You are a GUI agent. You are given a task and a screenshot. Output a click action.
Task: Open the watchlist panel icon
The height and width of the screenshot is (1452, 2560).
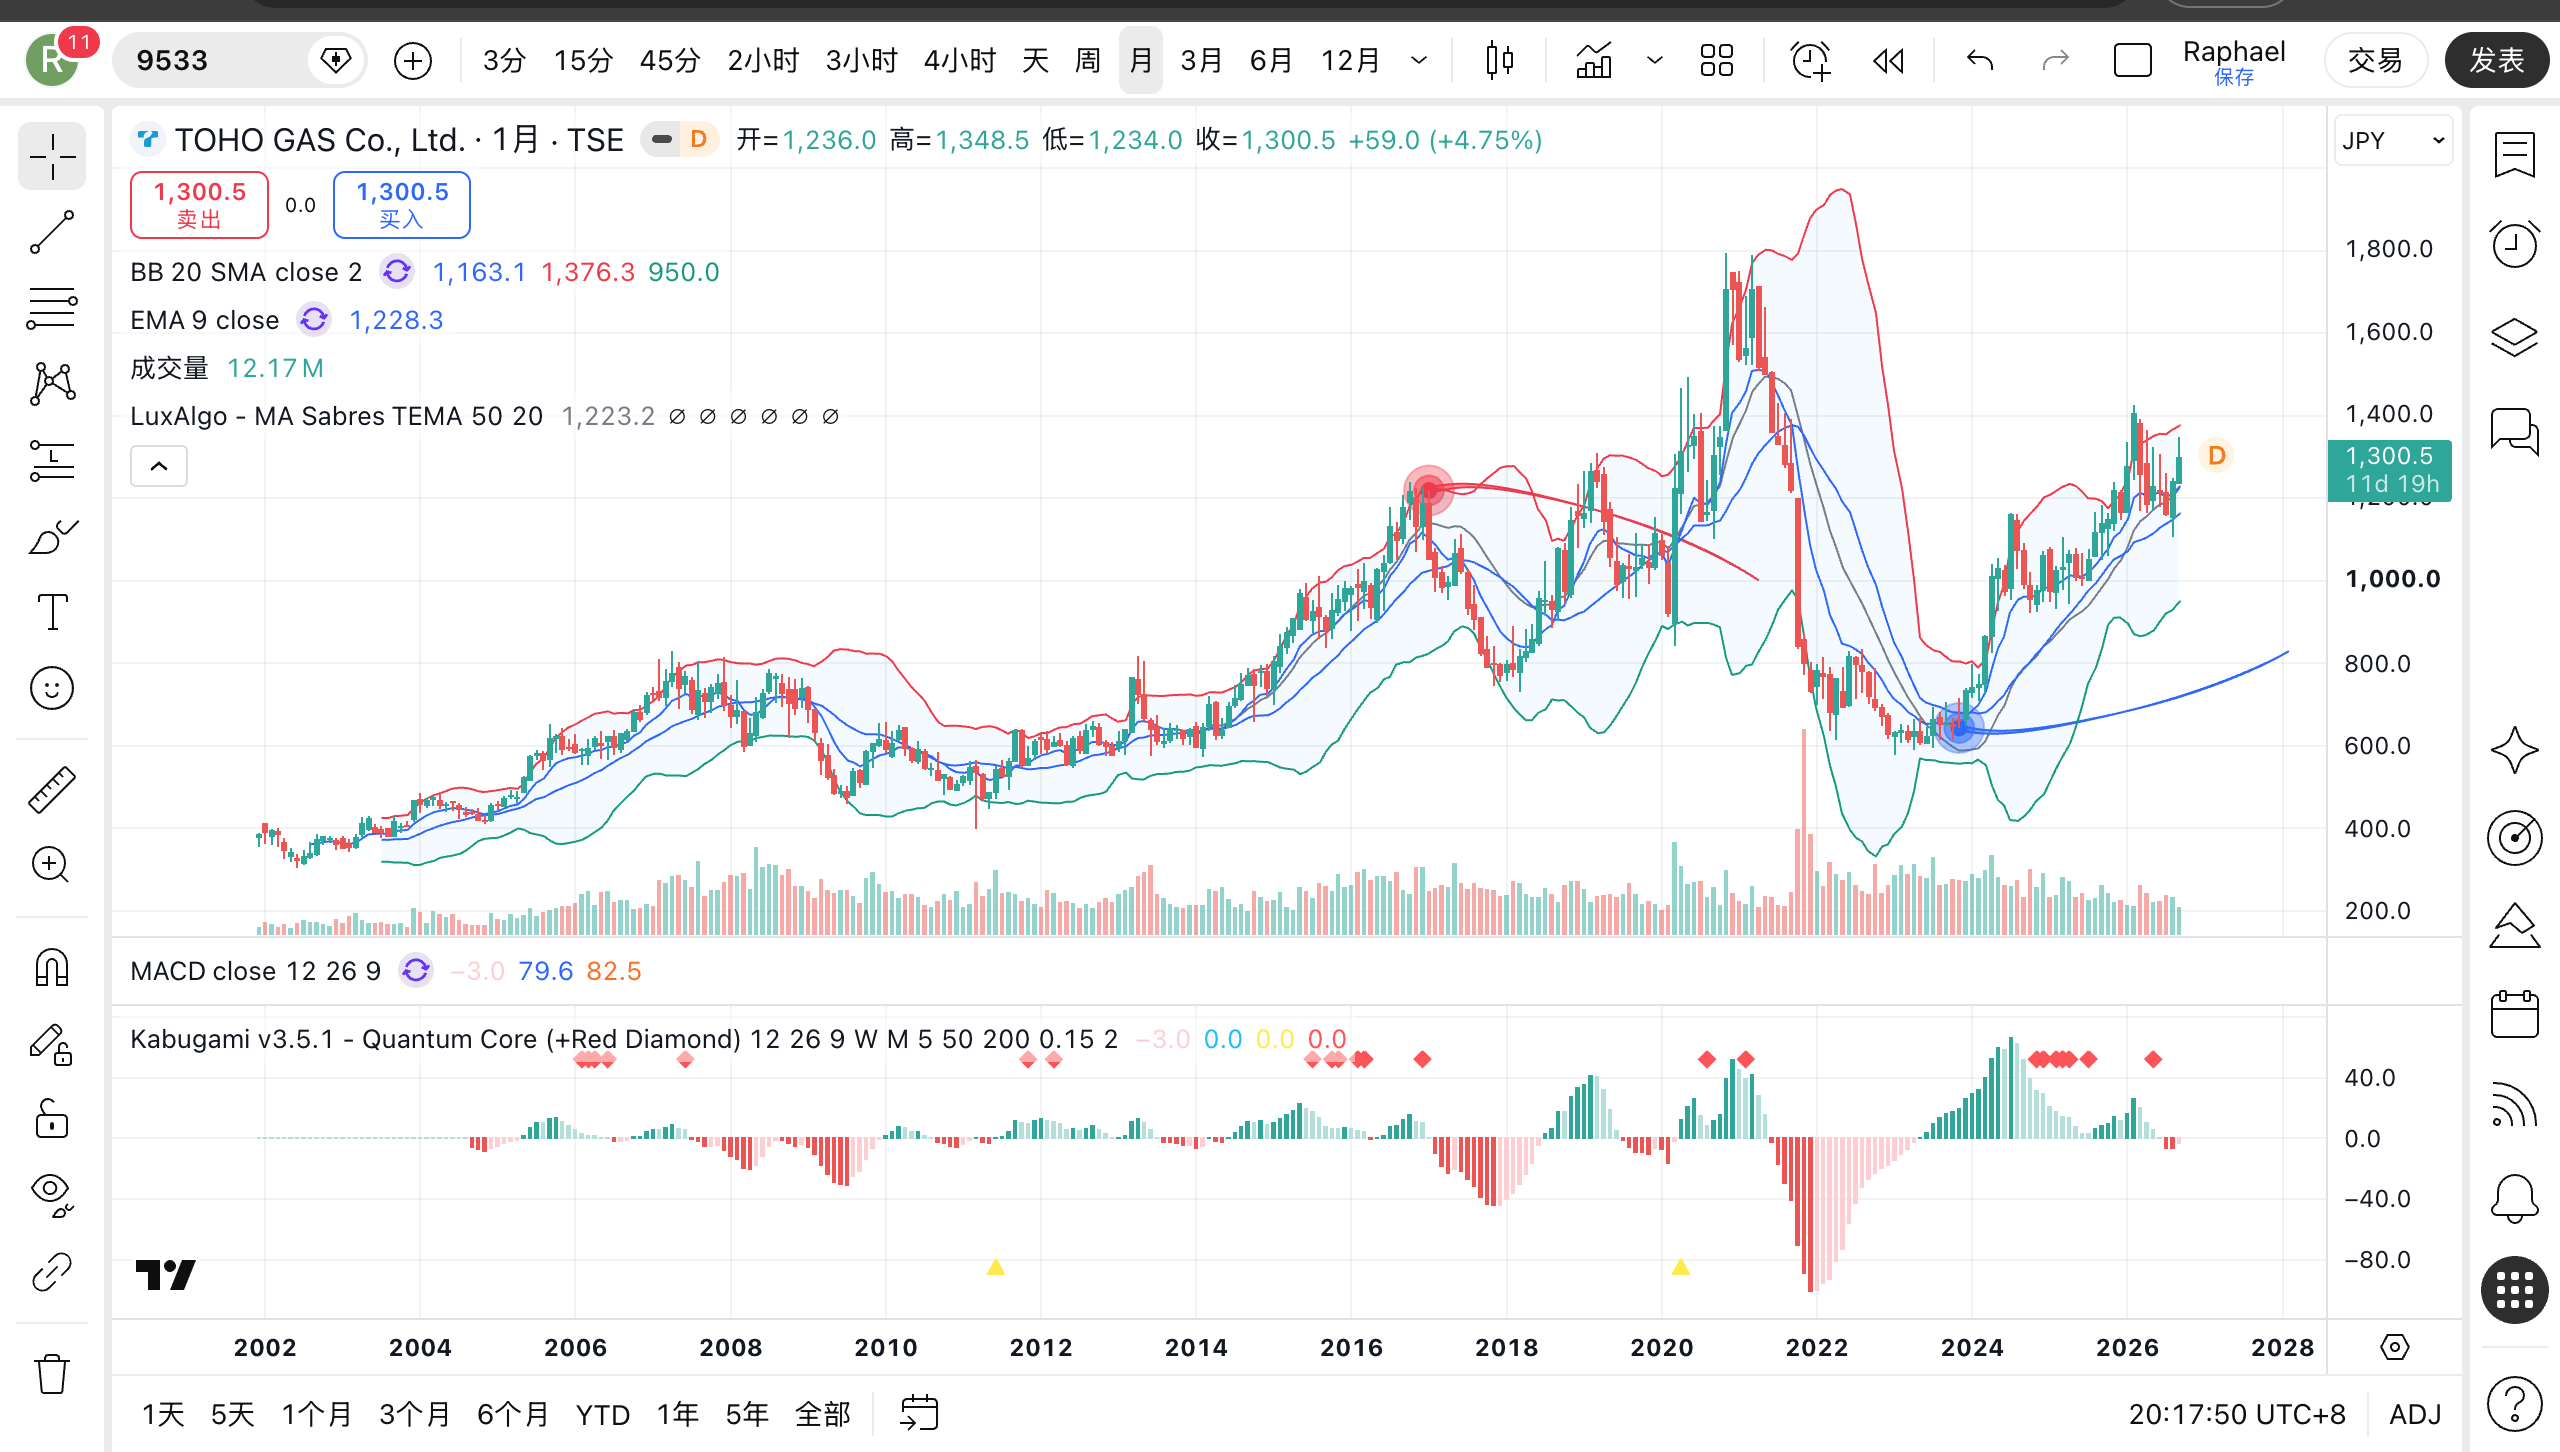click(2514, 155)
